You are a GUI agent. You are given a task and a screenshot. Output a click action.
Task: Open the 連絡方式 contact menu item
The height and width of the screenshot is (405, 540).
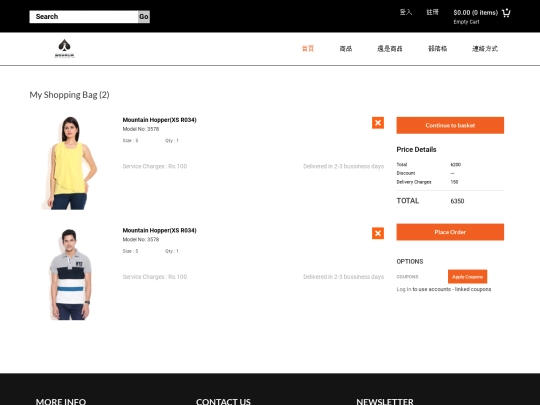pyautogui.click(x=485, y=49)
